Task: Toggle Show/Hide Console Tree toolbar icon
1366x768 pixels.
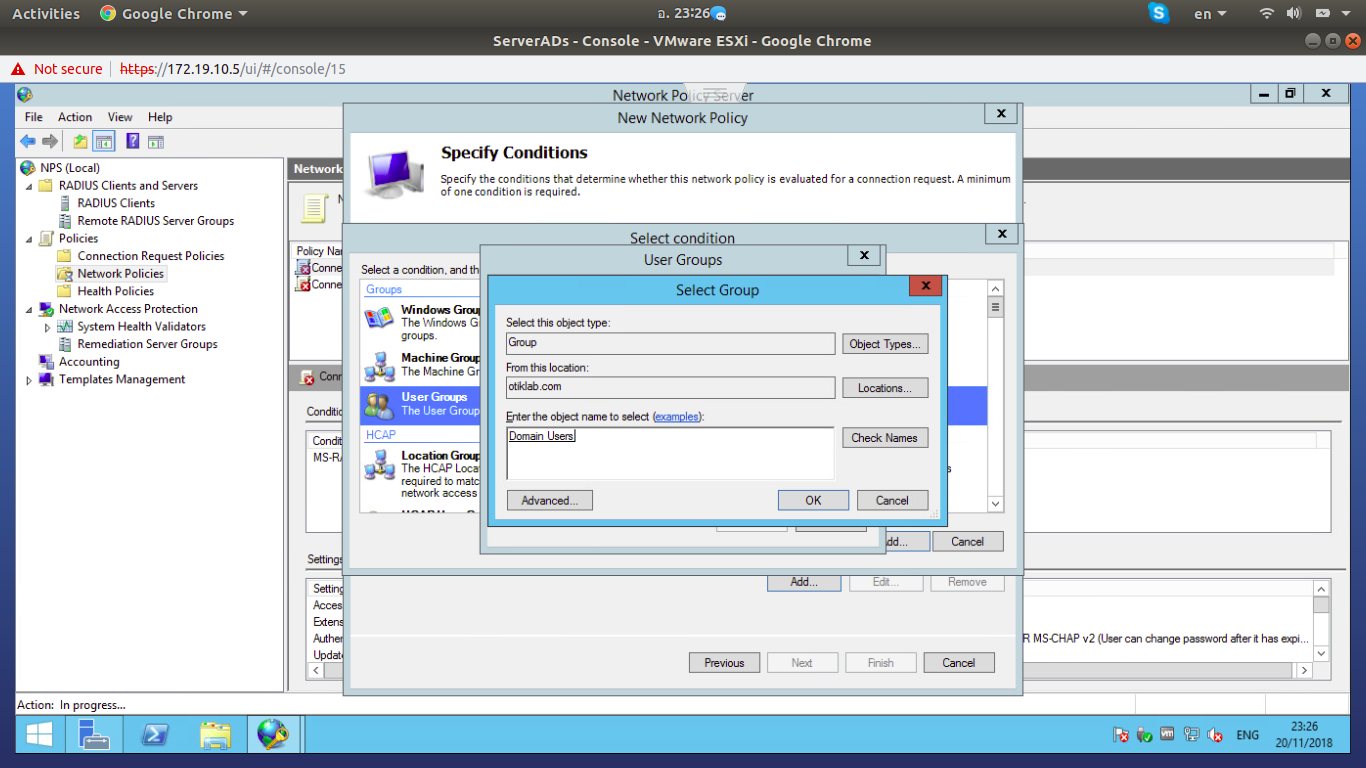Action: tap(104, 141)
